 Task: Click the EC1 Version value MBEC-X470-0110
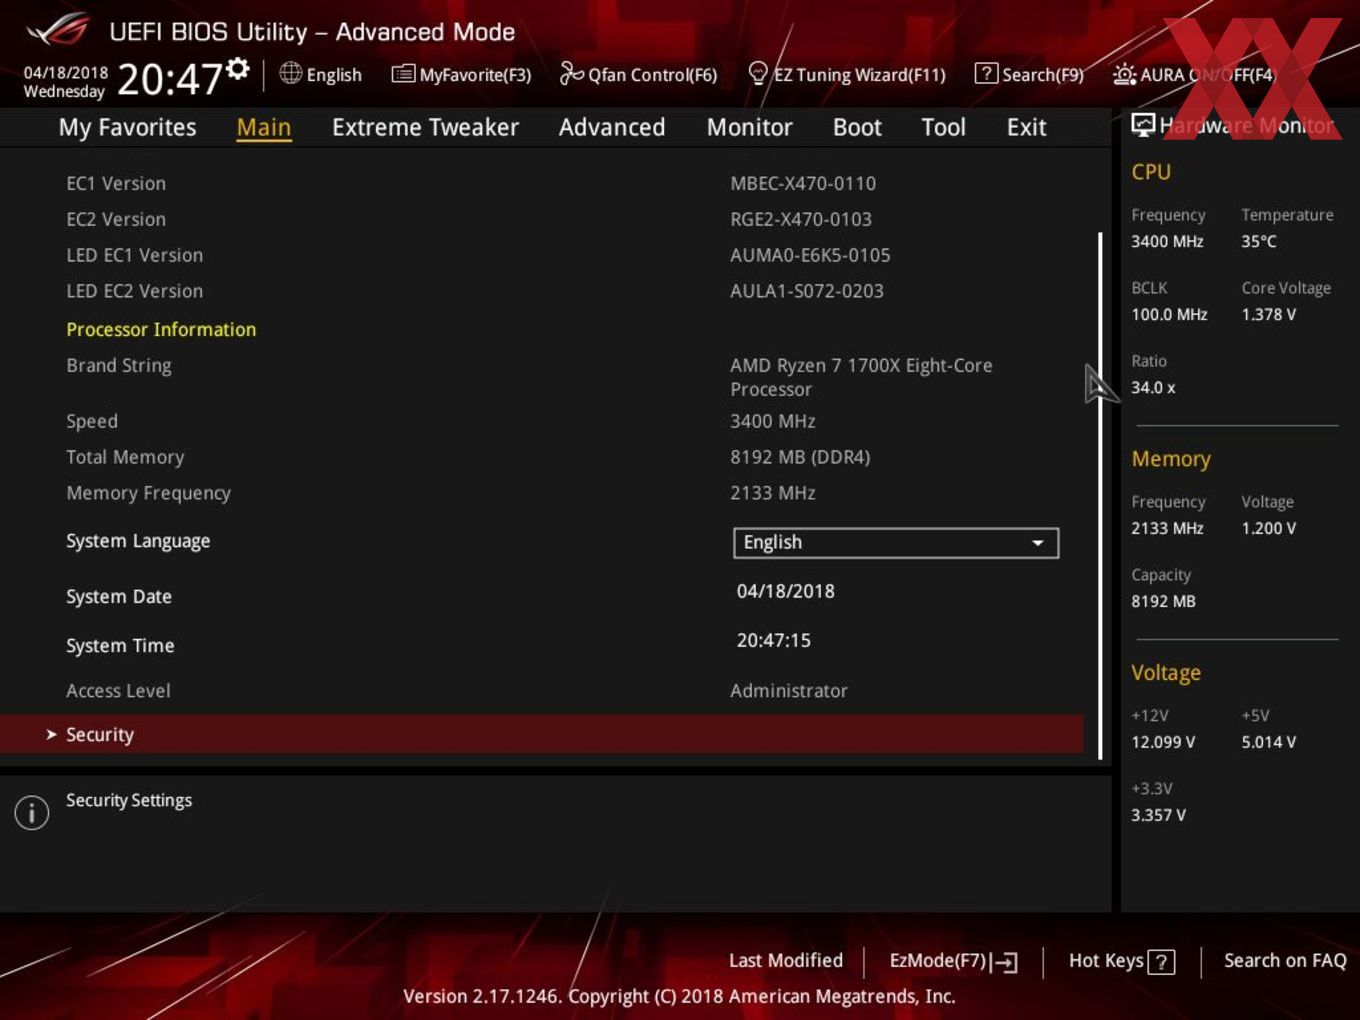[803, 183]
